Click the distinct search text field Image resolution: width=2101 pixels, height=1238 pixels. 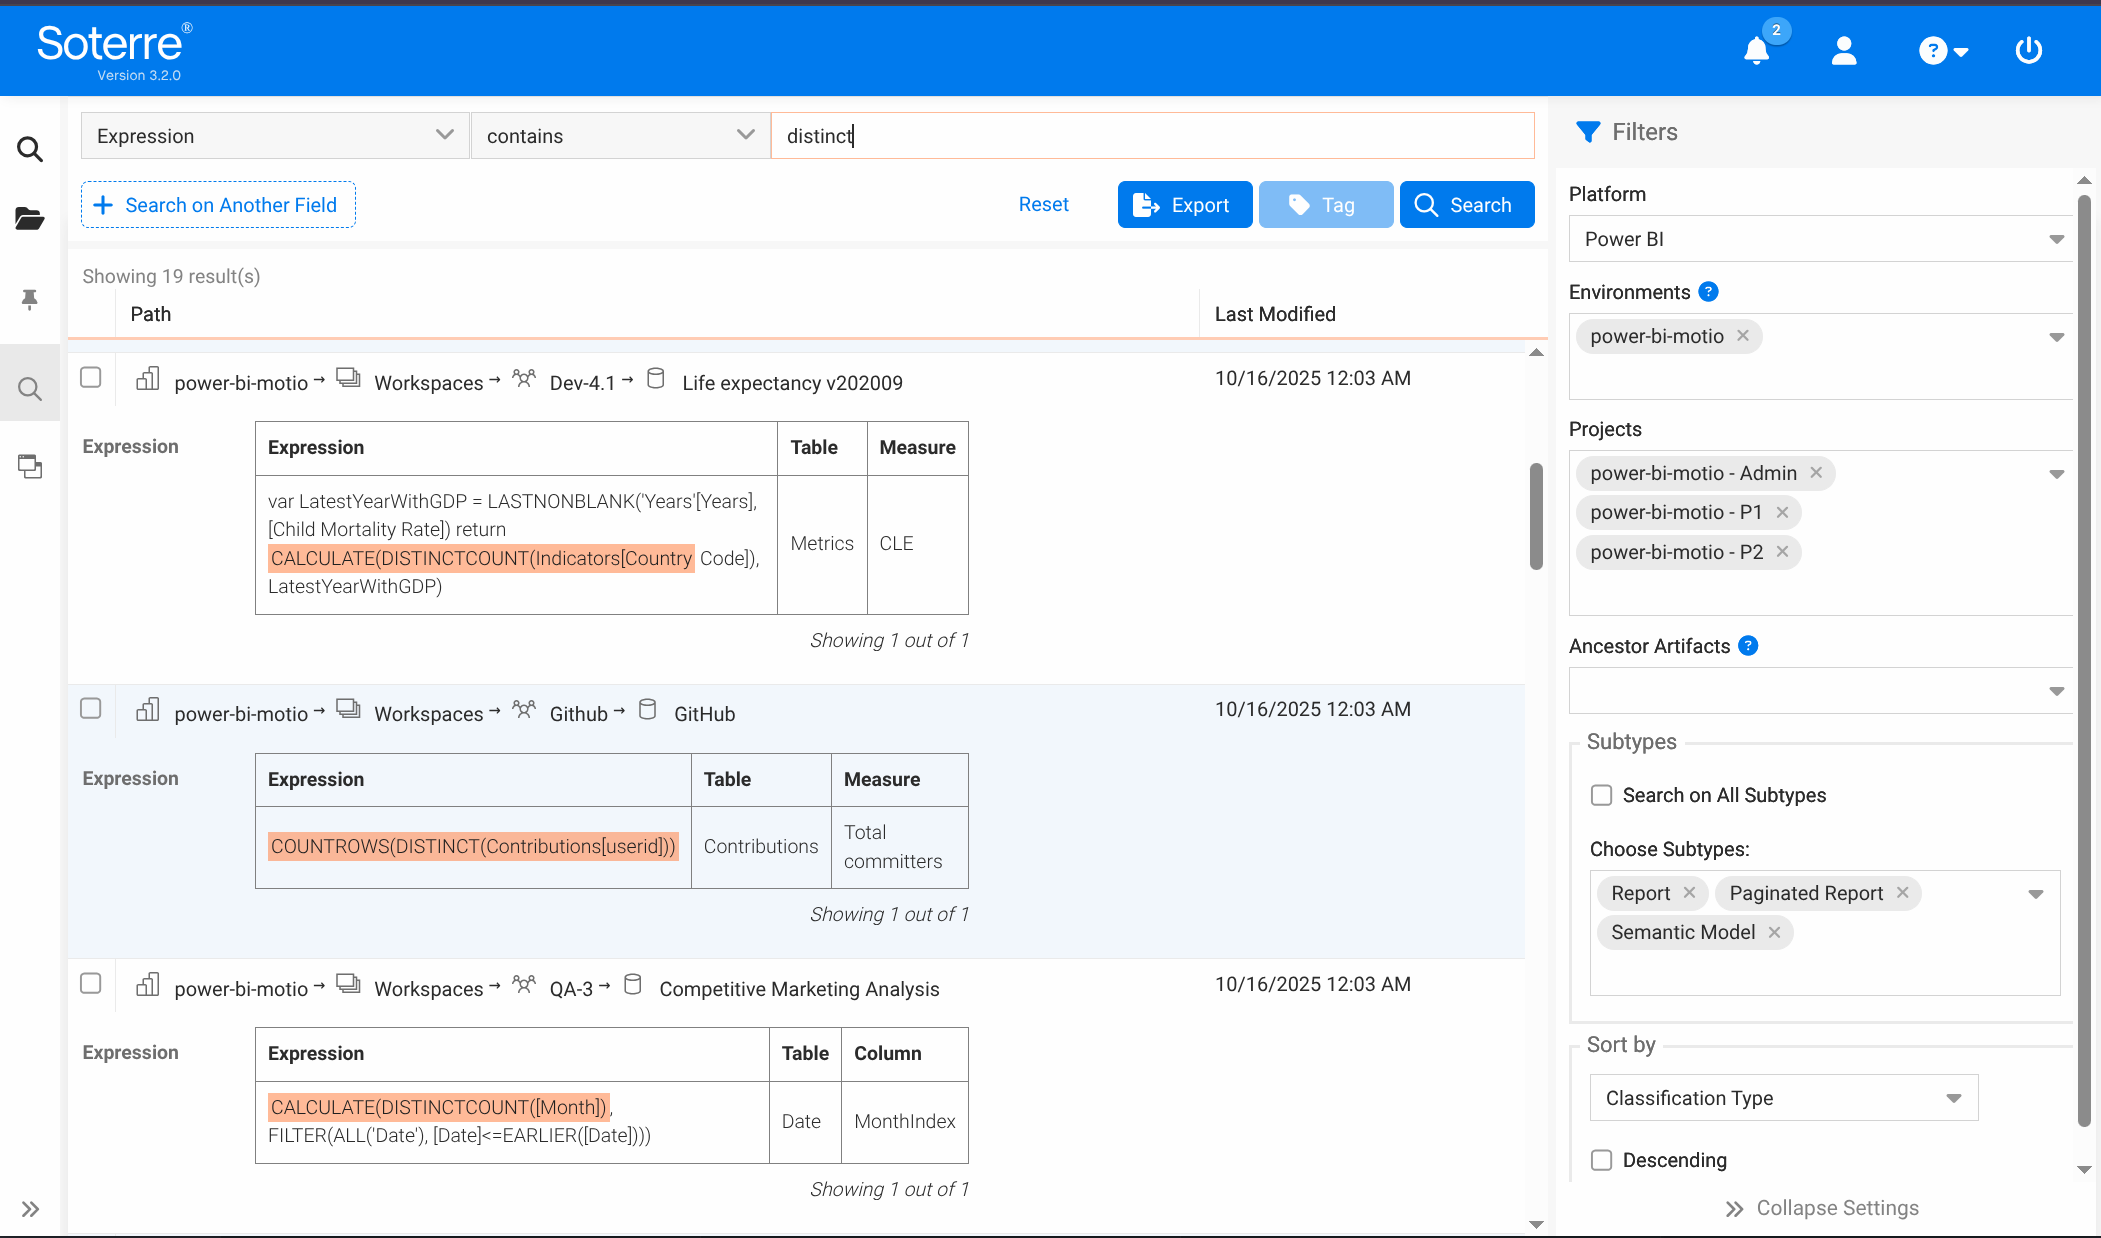(1151, 136)
